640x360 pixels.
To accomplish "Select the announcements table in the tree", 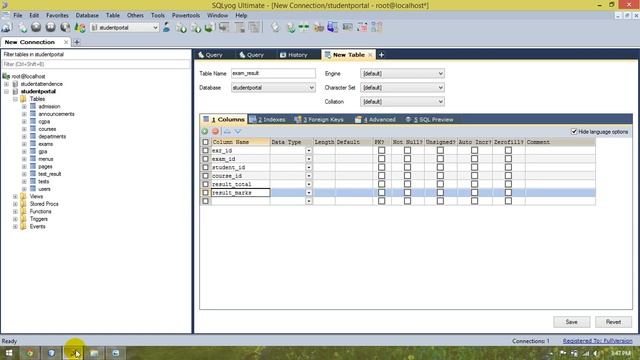I will (x=56, y=114).
